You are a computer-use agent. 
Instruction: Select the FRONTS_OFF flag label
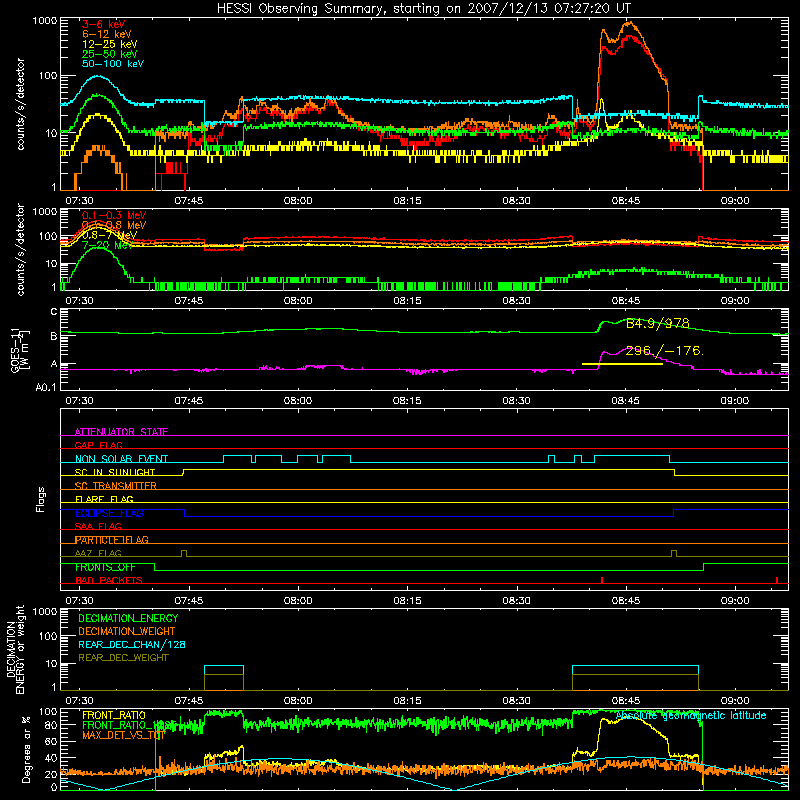[105, 567]
